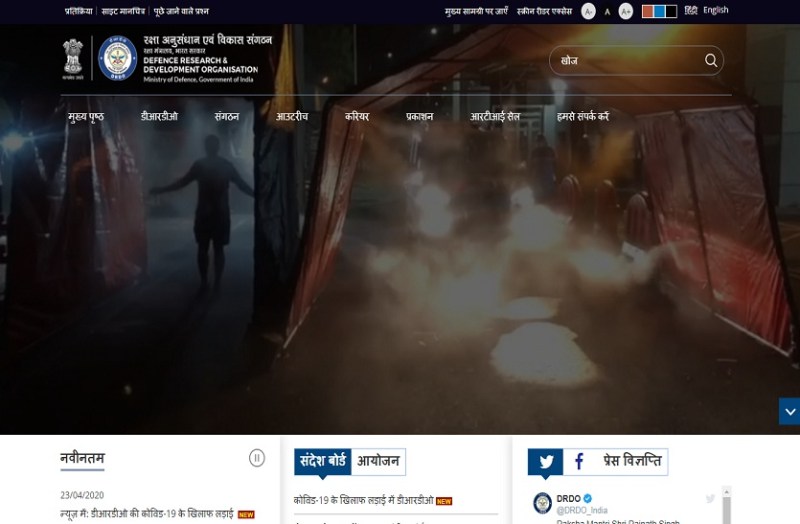The height and width of the screenshot is (524, 800).
Task: Expand the डीआरडीओ navigation menu
Action: pyautogui.click(x=159, y=116)
